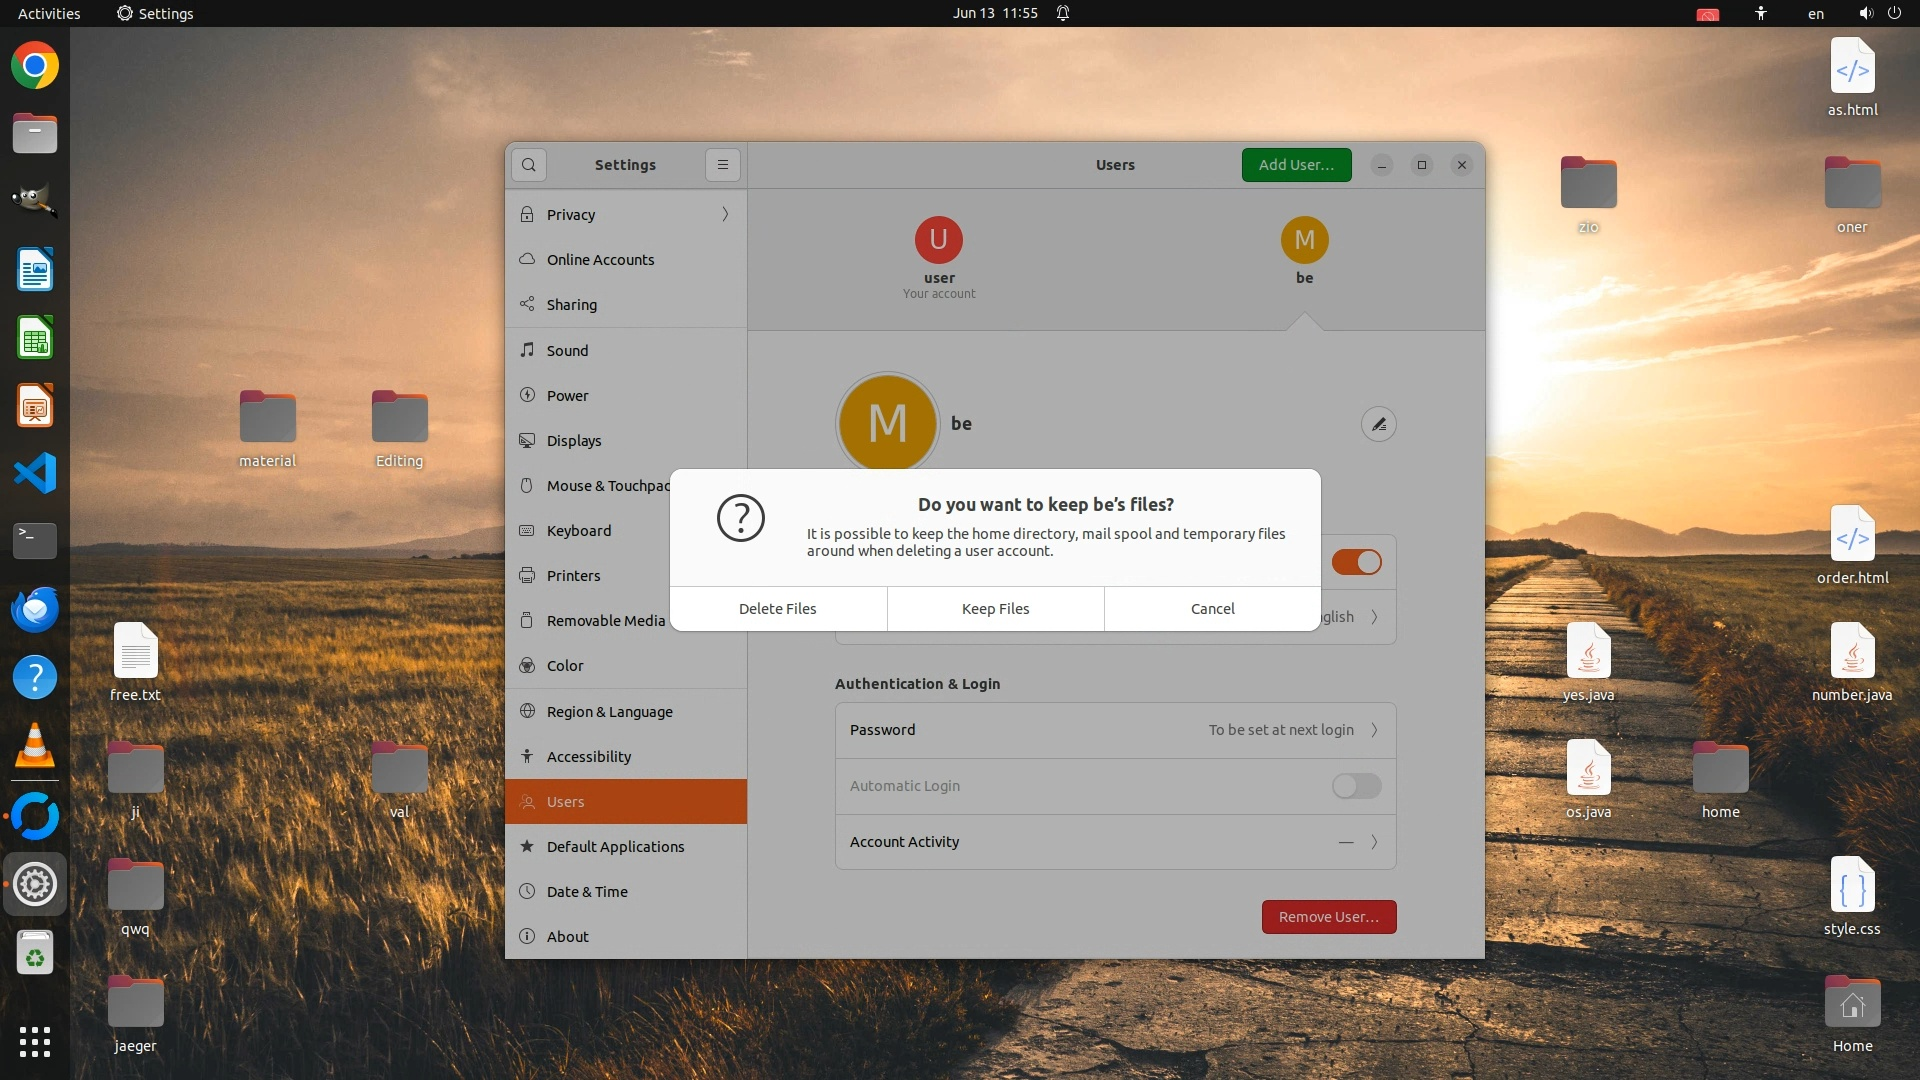1920x1080 pixels.
Task: Open the Settings hamburger menu
Action: point(723,165)
